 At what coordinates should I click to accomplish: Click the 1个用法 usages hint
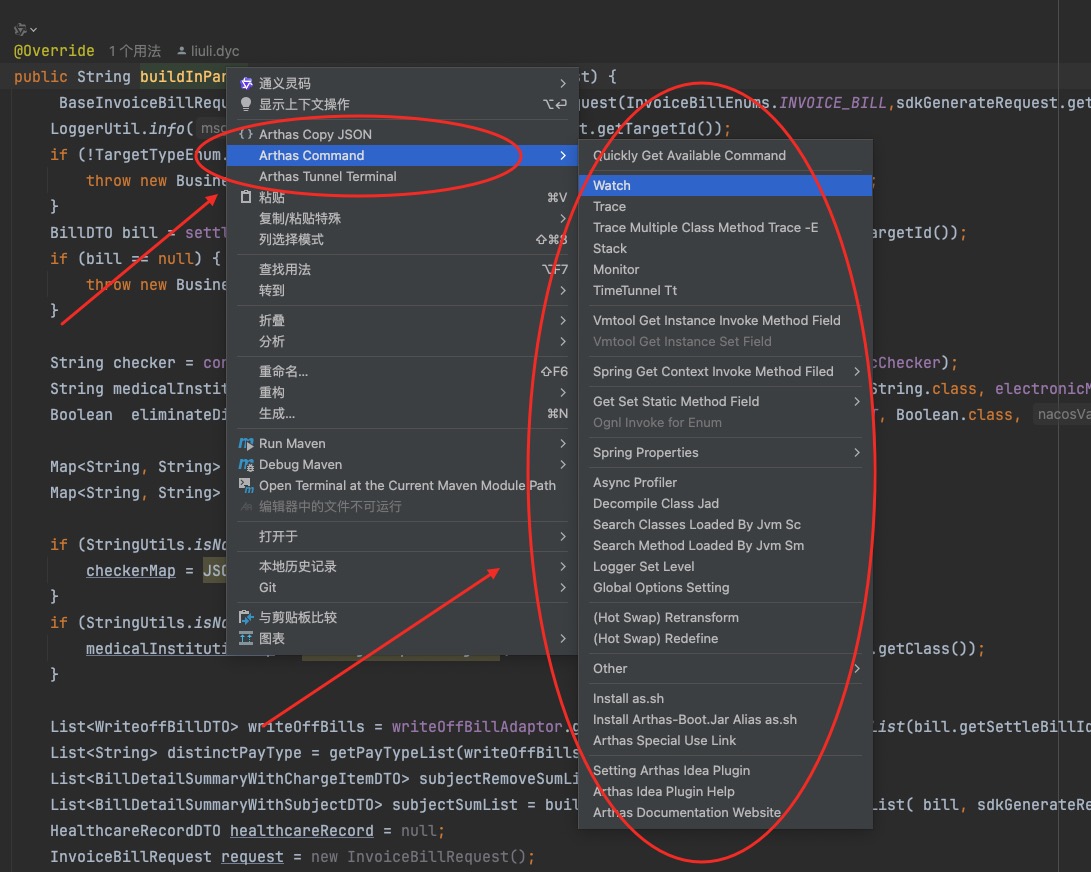(x=134, y=51)
